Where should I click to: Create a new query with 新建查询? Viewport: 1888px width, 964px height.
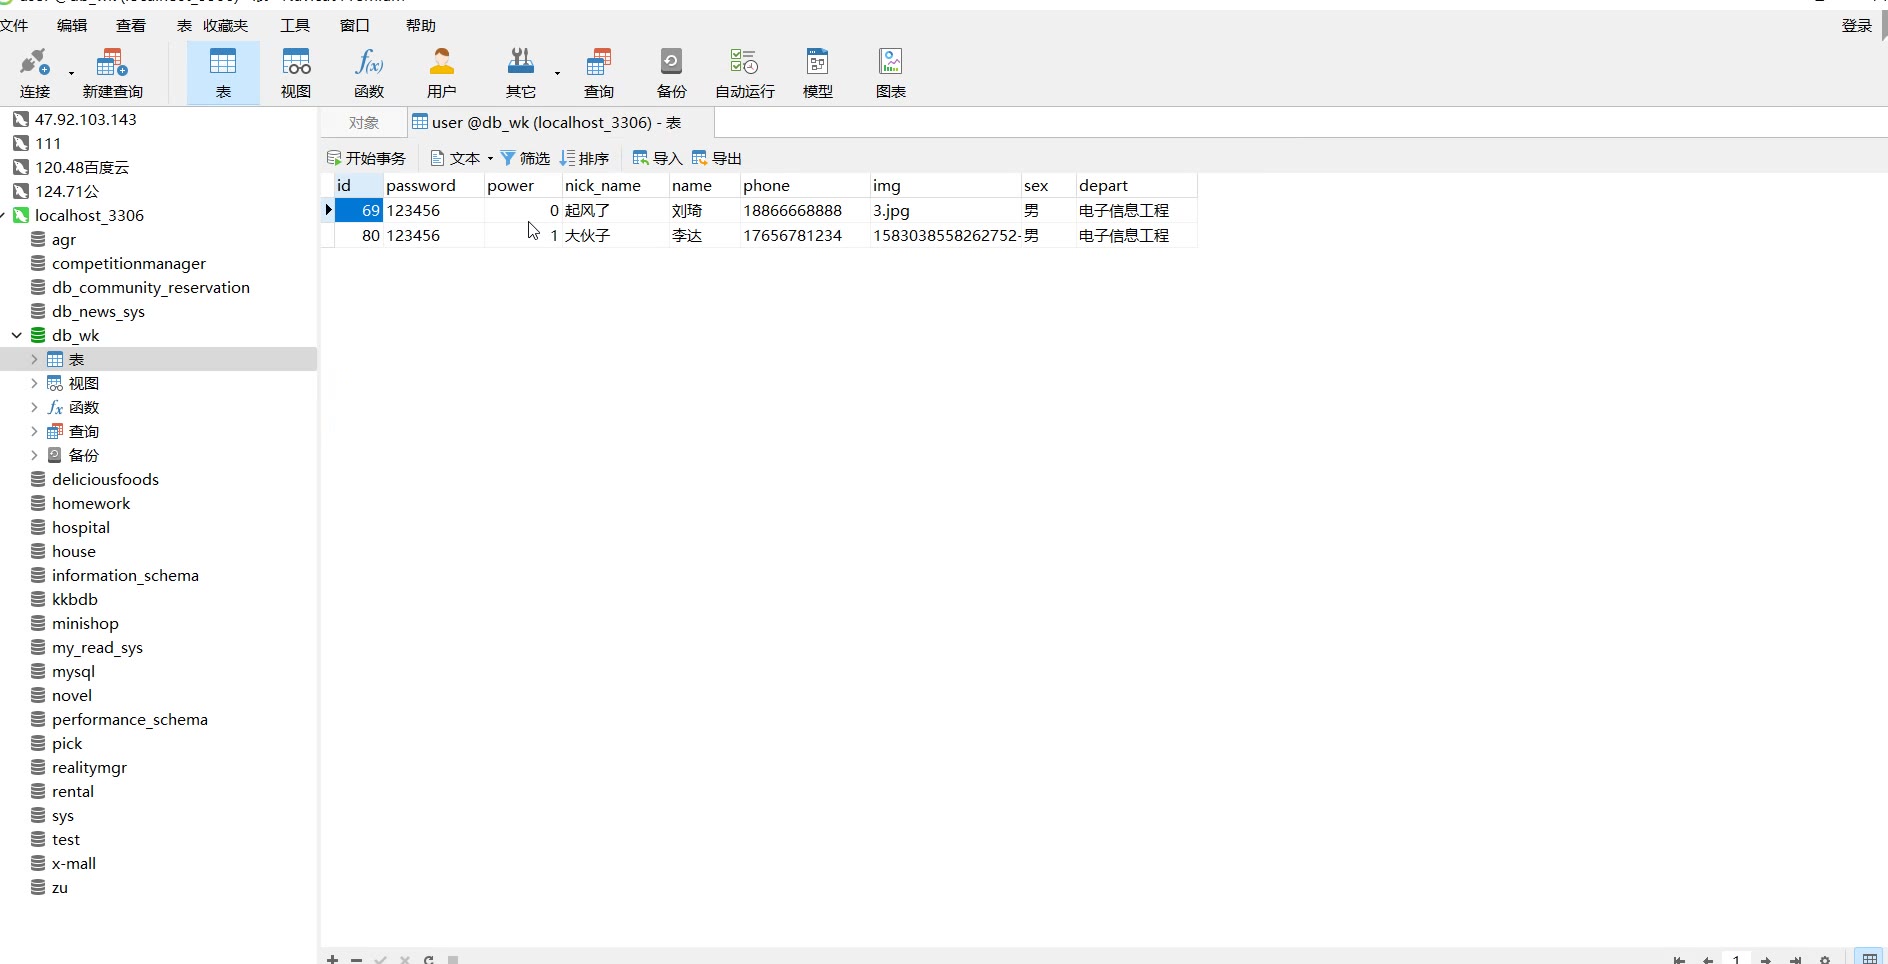pos(112,73)
